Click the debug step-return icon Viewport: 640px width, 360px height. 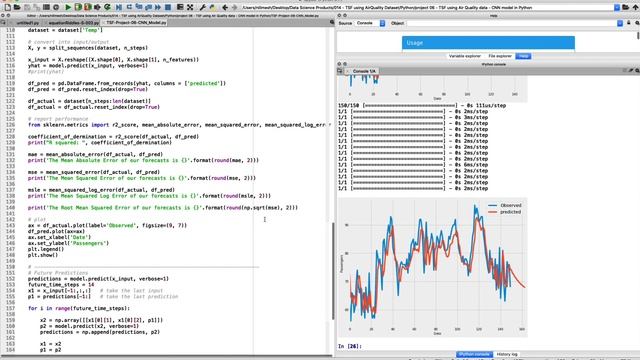(148, 7)
